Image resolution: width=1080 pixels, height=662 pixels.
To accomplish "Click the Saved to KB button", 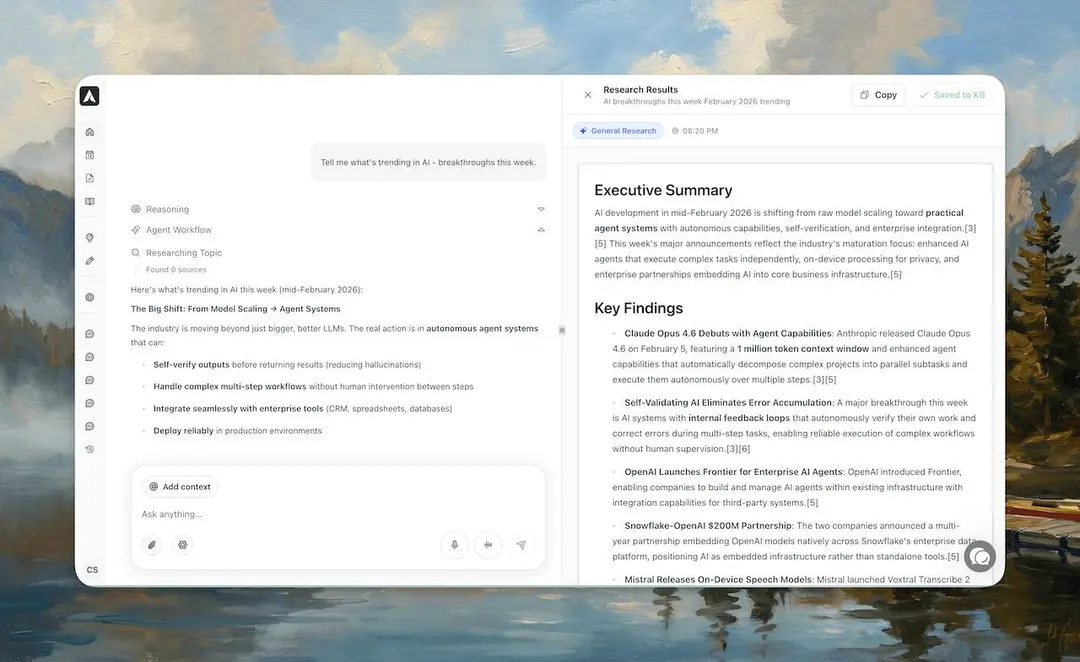I will 952,95.
